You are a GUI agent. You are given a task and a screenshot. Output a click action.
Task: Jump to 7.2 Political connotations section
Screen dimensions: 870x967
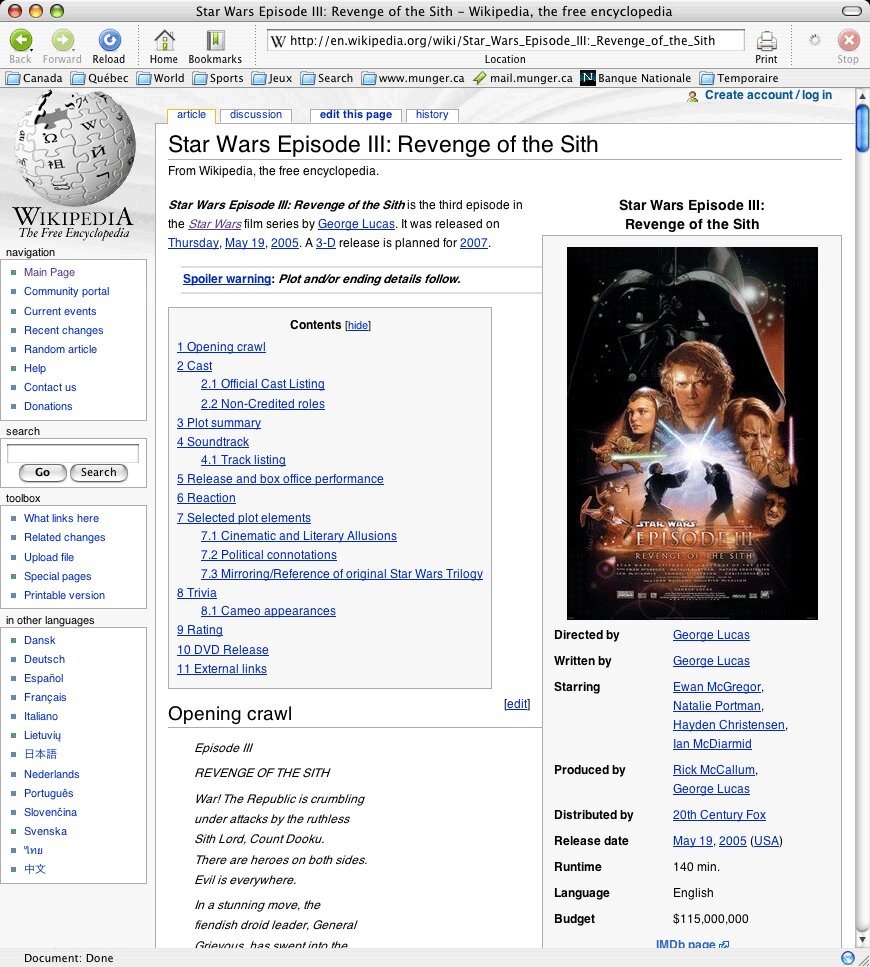[269, 555]
